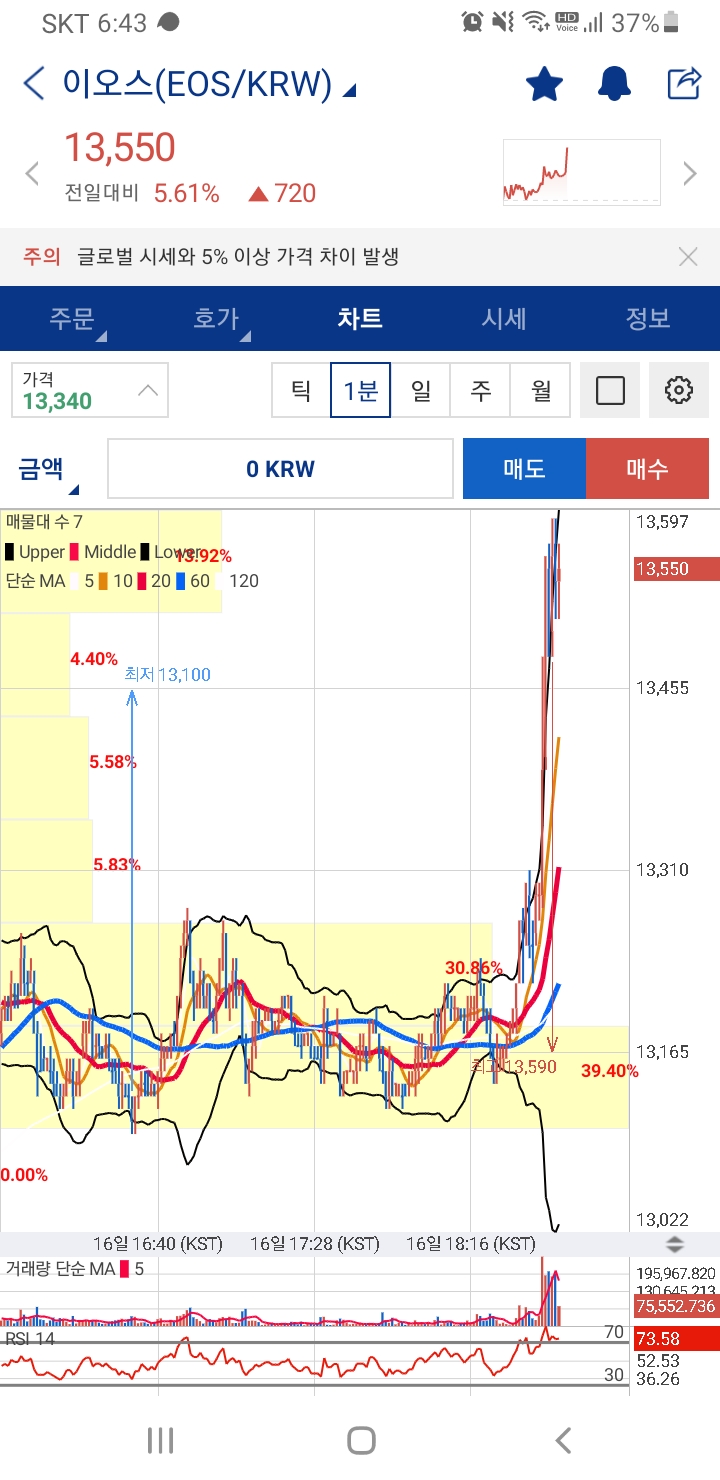720x1480 pixels.
Task: Tap the volume value 75,552.736 tag
Action: click(676, 1306)
